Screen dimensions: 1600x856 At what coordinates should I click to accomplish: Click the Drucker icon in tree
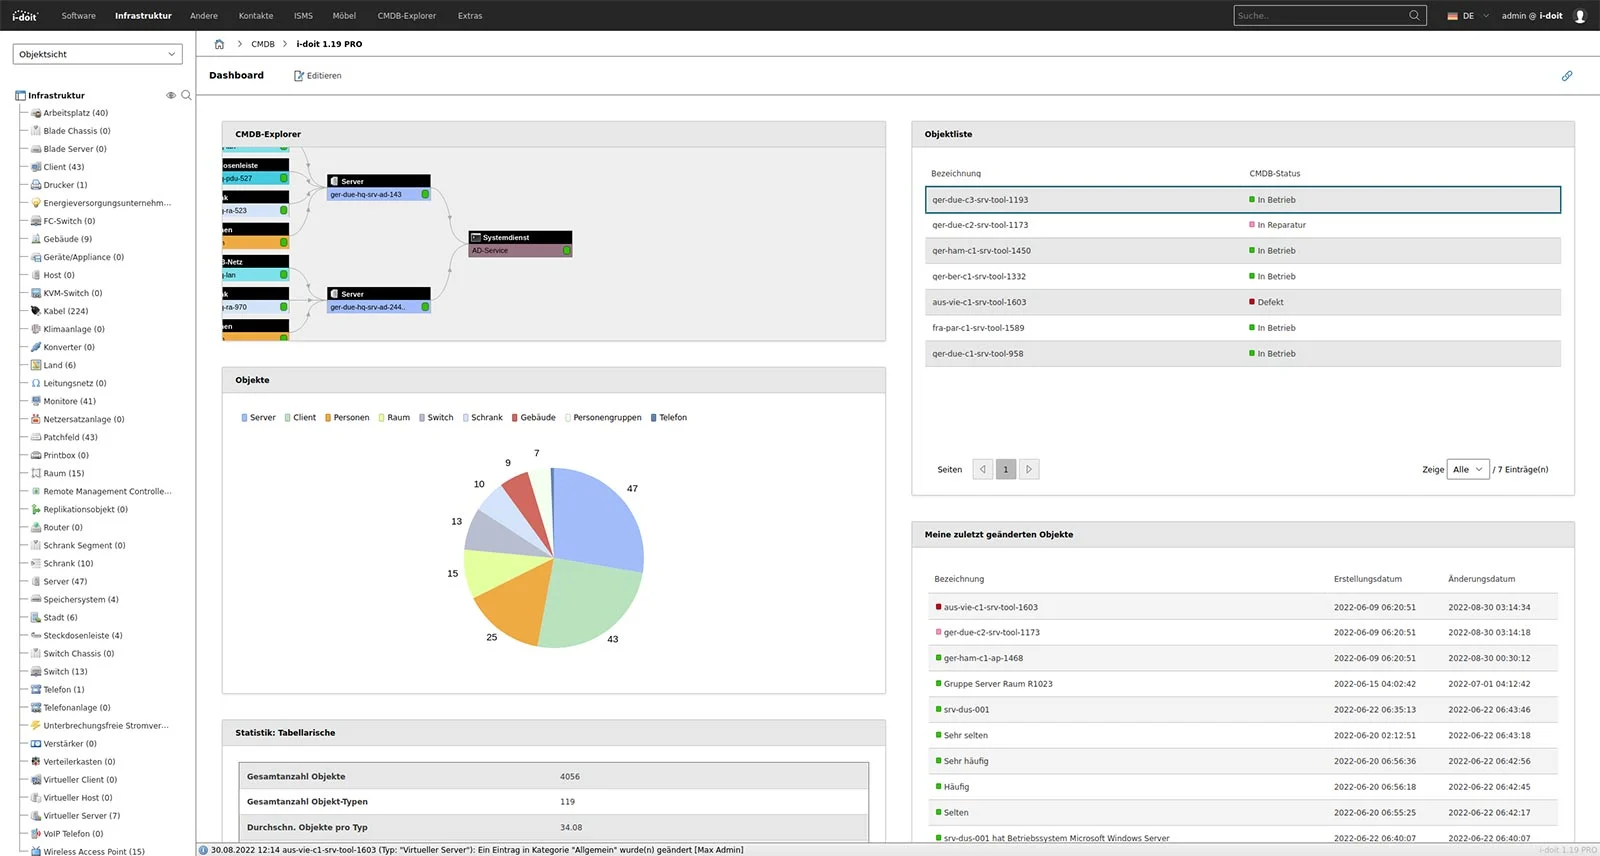(36, 185)
